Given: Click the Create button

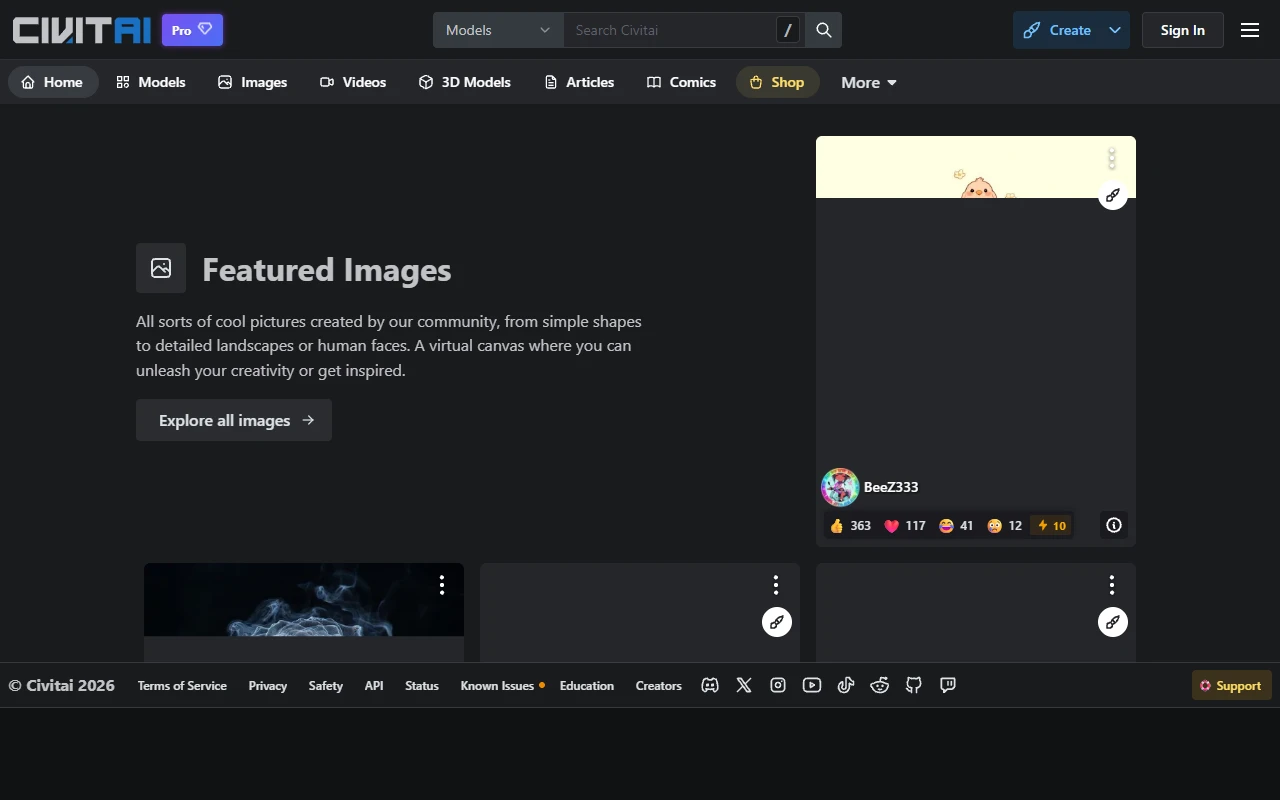Looking at the screenshot, I should point(1058,30).
